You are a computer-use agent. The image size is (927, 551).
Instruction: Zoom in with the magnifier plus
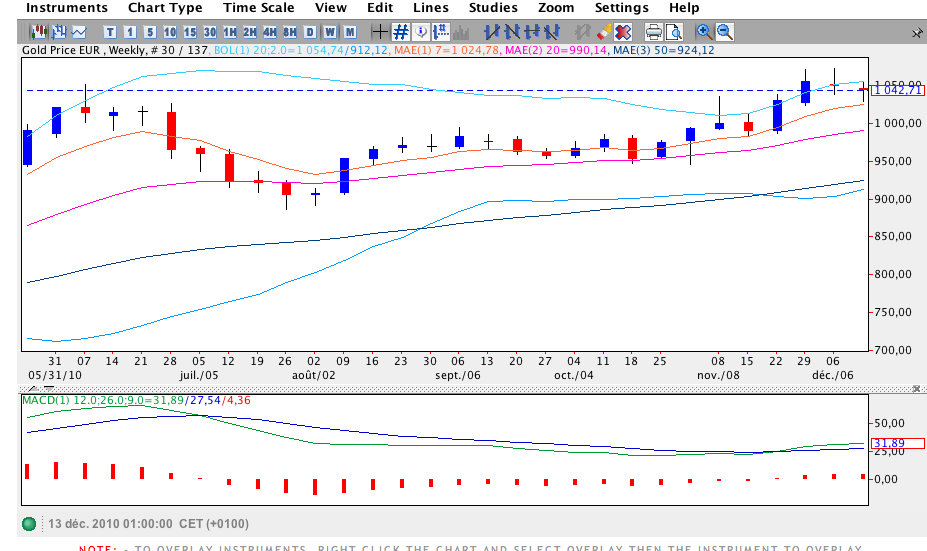pos(704,32)
